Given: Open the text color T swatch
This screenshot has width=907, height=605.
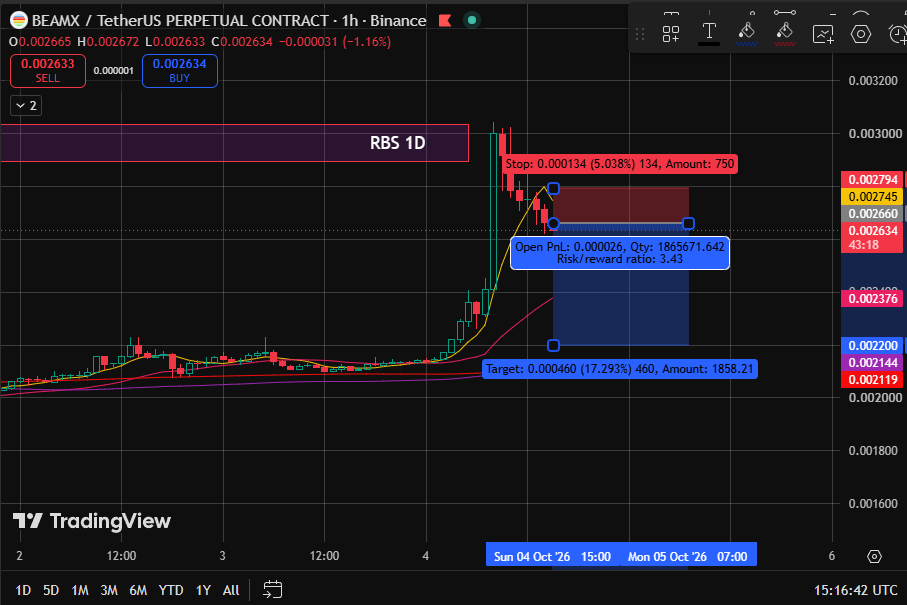Looking at the screenshot, I should coord(709,33).
